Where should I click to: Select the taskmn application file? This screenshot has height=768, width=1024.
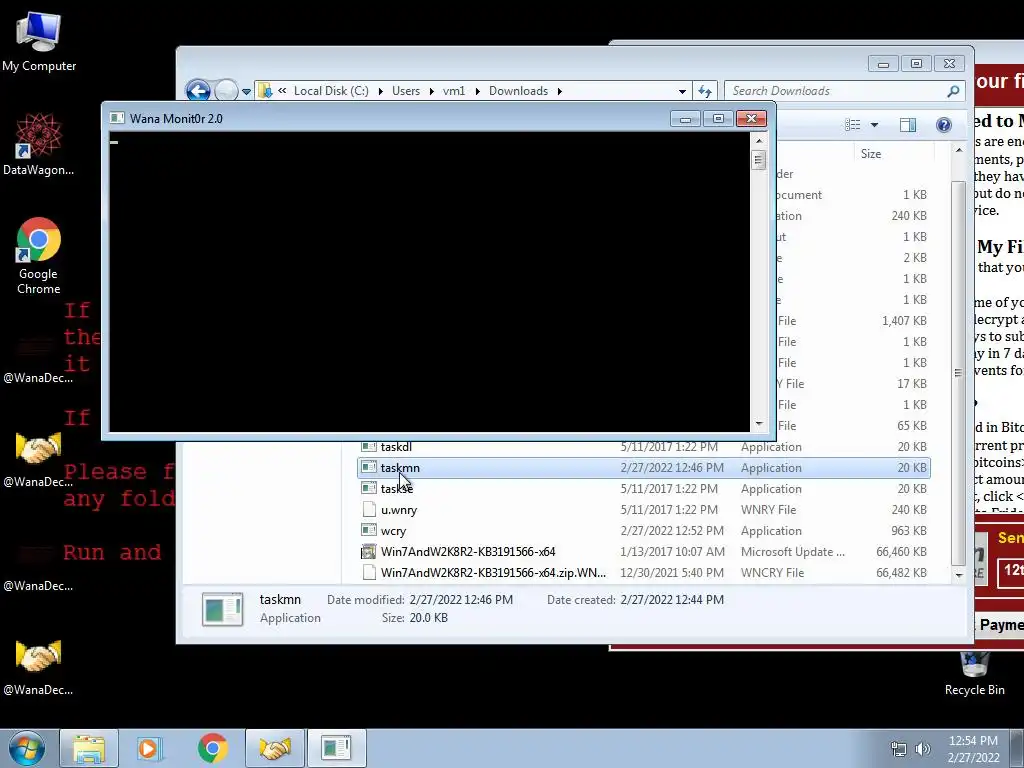644,468
